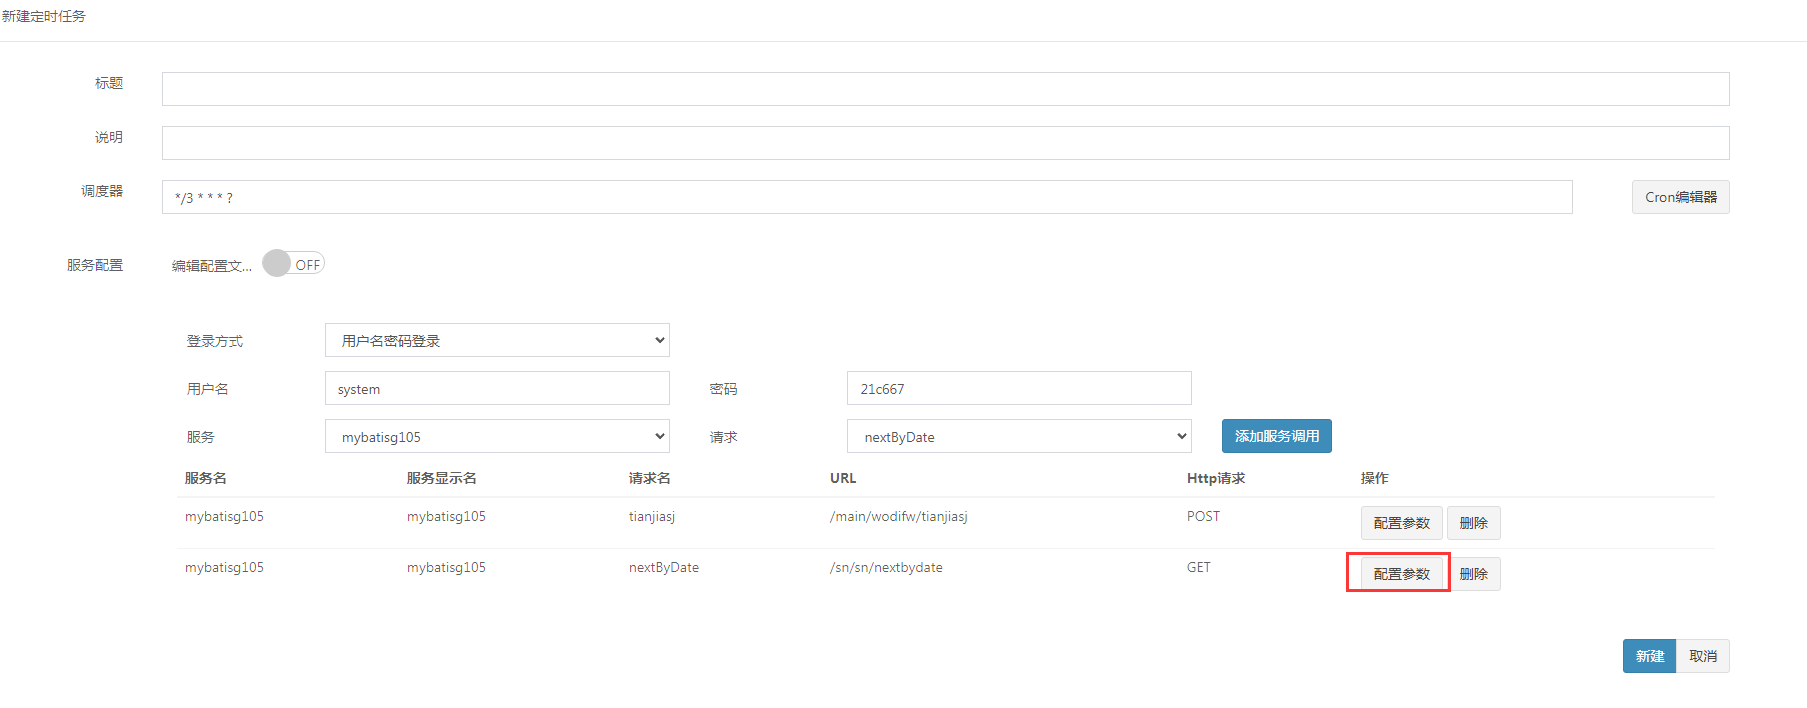Click the 添加服务调用 button

1277,436
